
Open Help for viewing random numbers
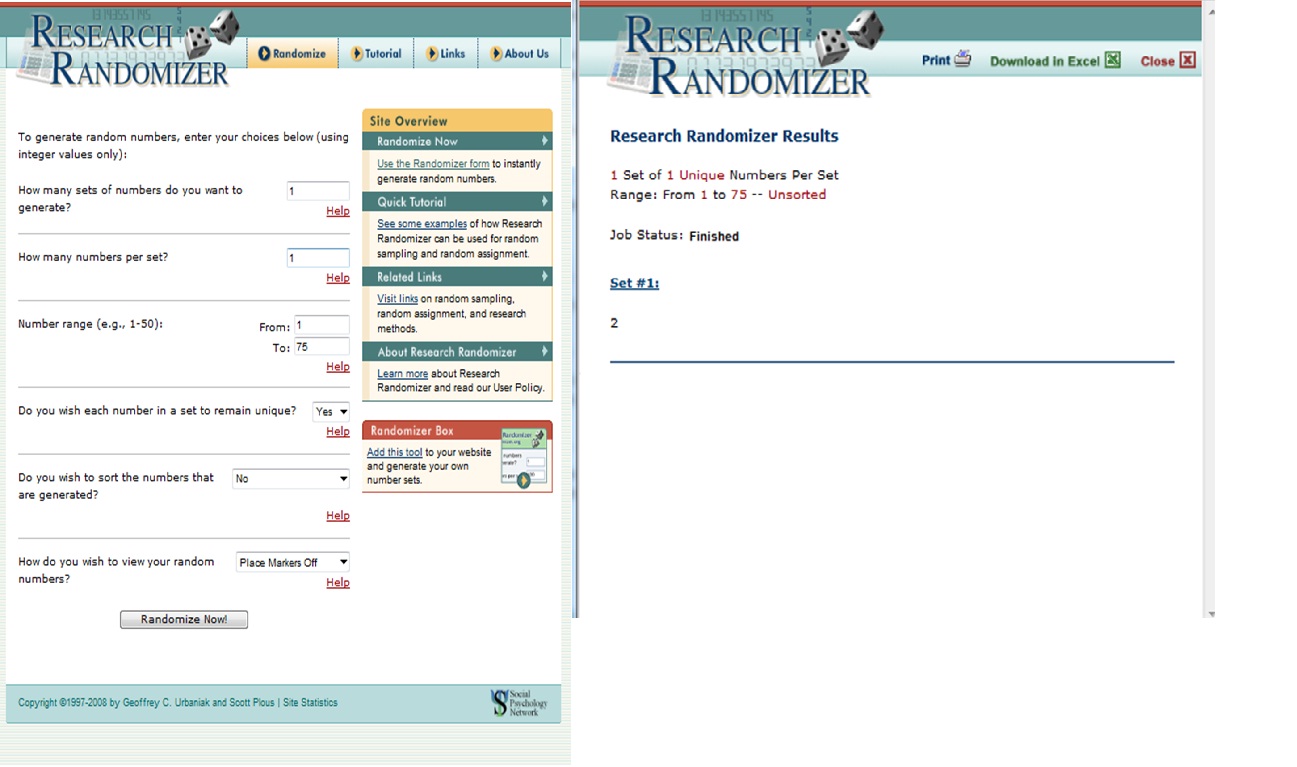pos(338,582)
